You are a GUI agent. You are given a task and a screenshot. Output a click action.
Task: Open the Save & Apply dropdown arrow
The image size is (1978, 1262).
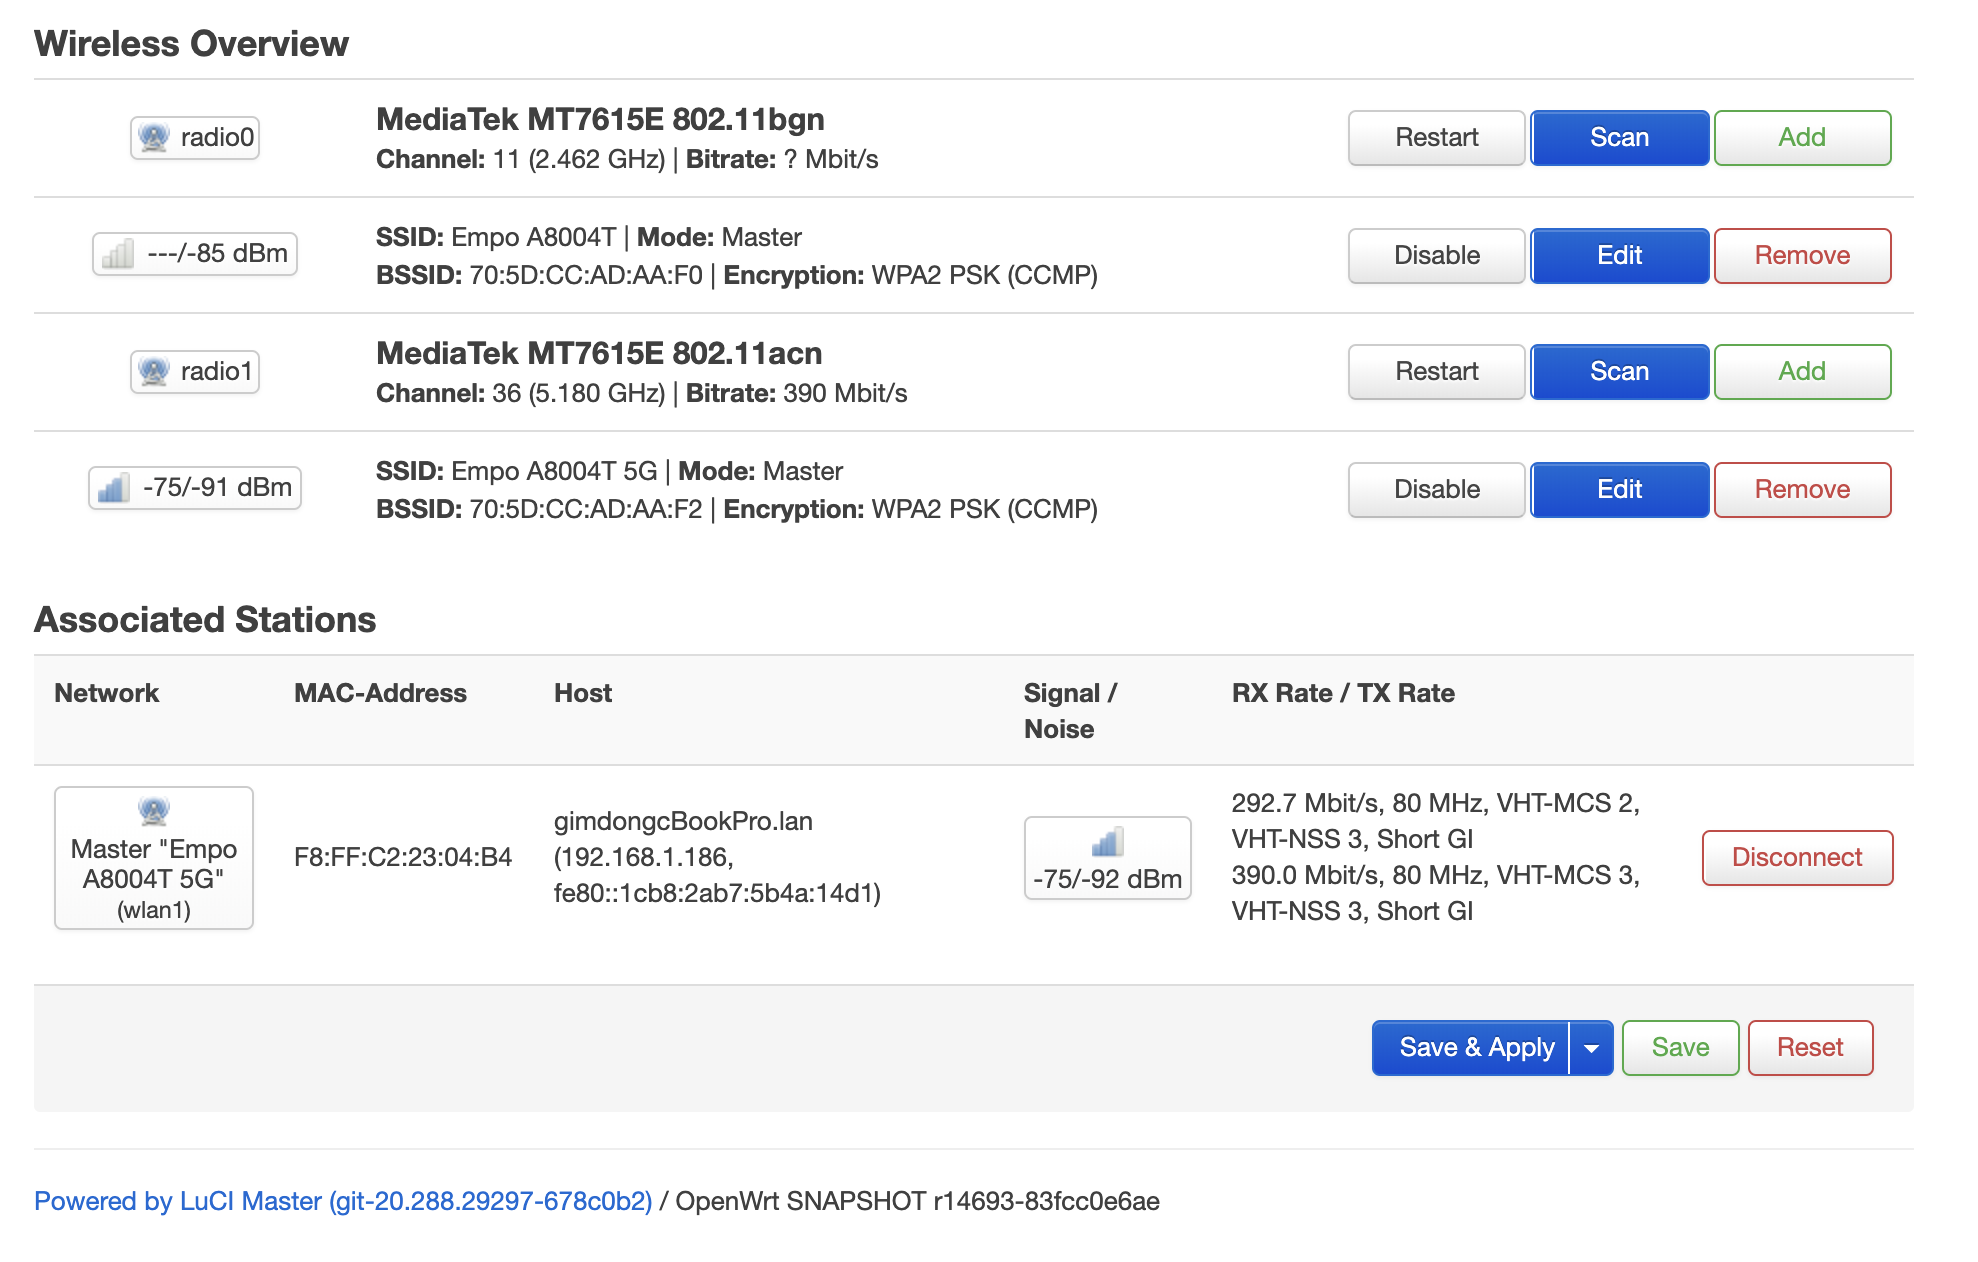coord(1588,1047)
